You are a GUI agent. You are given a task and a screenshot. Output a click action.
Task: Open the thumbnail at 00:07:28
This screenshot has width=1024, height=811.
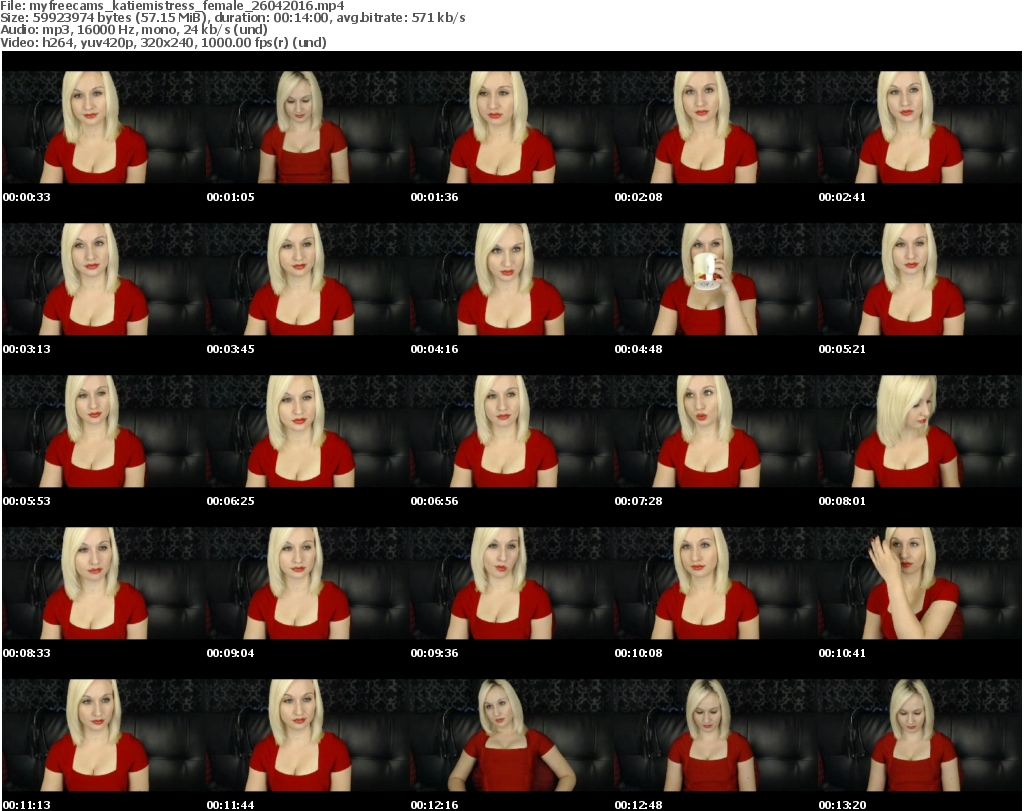tap(715, 432)
